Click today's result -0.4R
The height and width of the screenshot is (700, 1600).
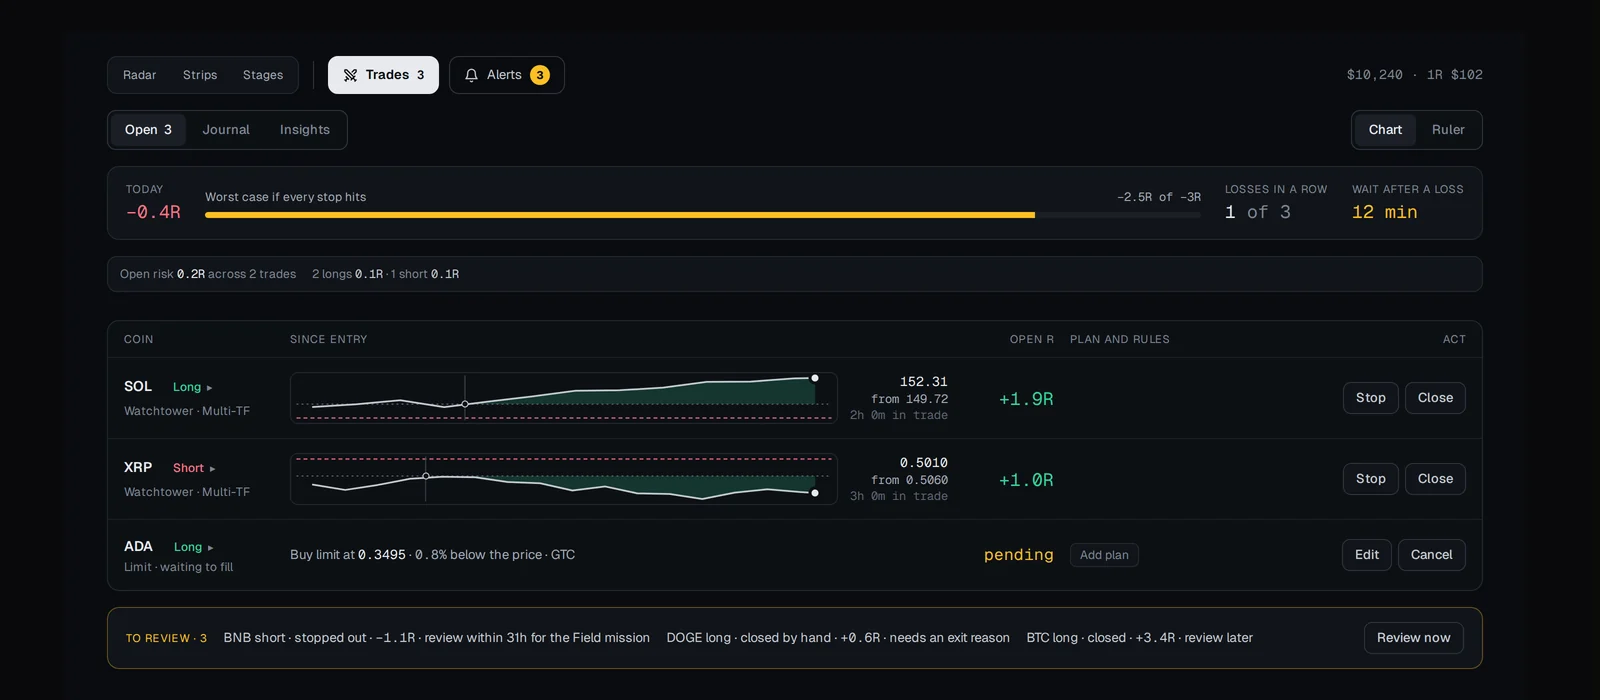pos(153,212)
